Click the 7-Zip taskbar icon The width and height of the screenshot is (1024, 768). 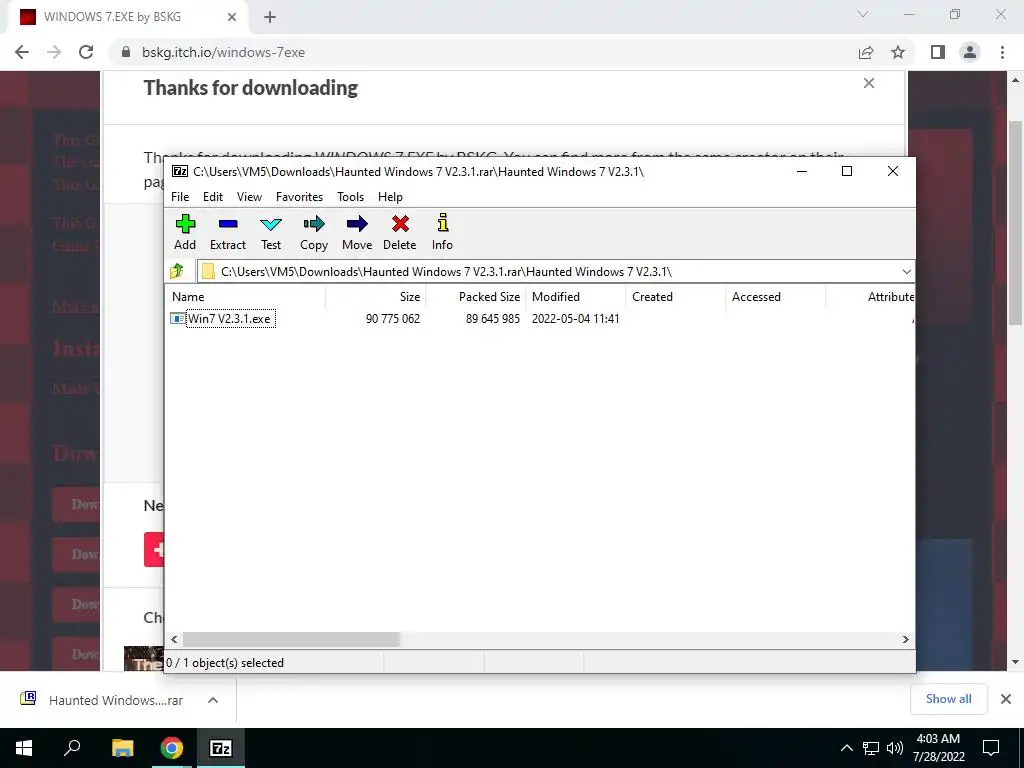point(220,748)
